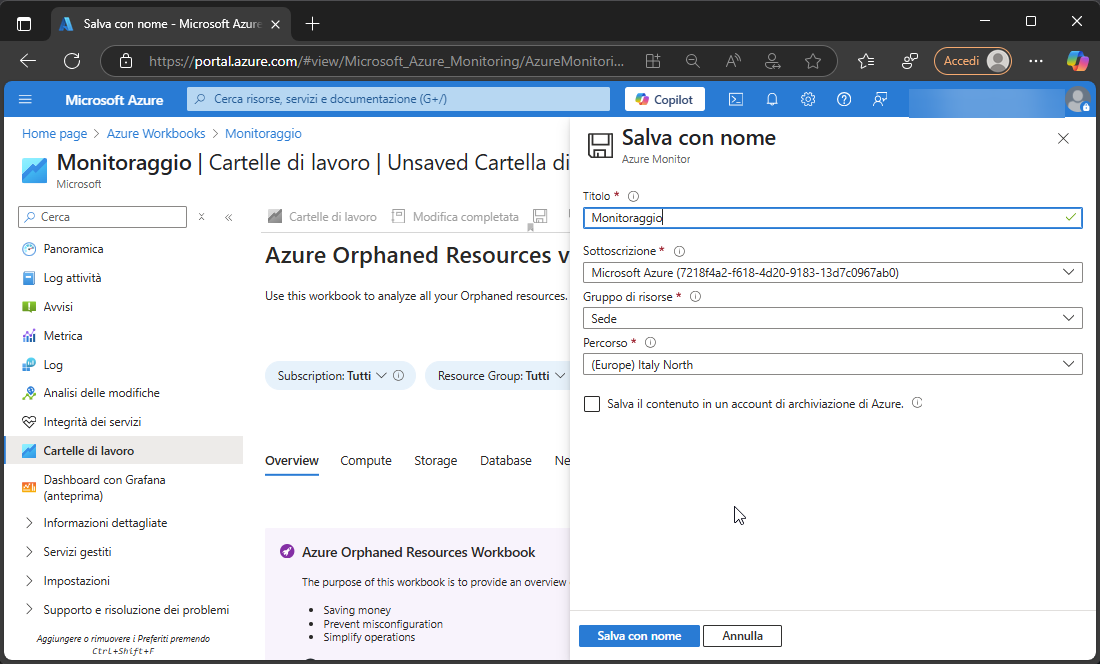Go to Azure Workbooks breadcrumb link
The height and width of the screenshot is (664, 1100).
pos(156,133)
